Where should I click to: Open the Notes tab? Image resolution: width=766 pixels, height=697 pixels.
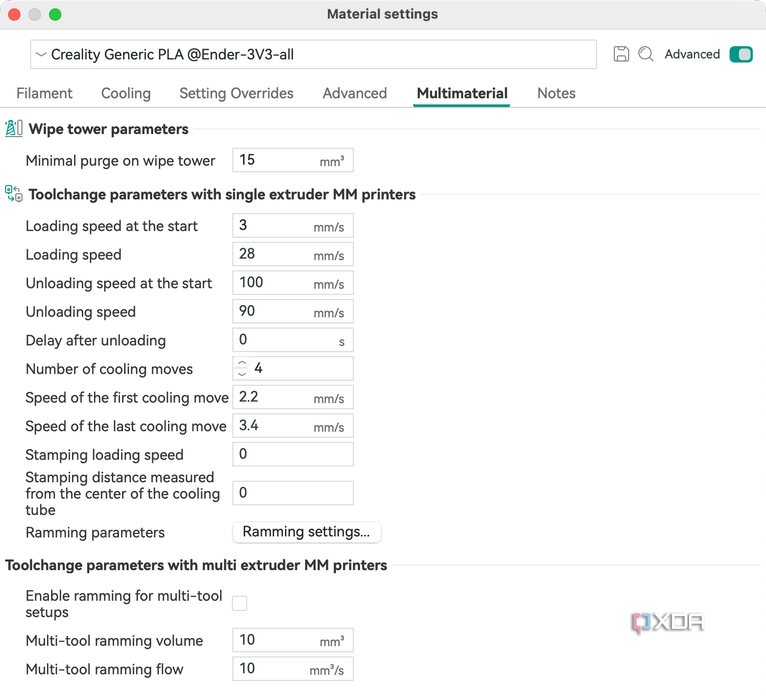556,93
